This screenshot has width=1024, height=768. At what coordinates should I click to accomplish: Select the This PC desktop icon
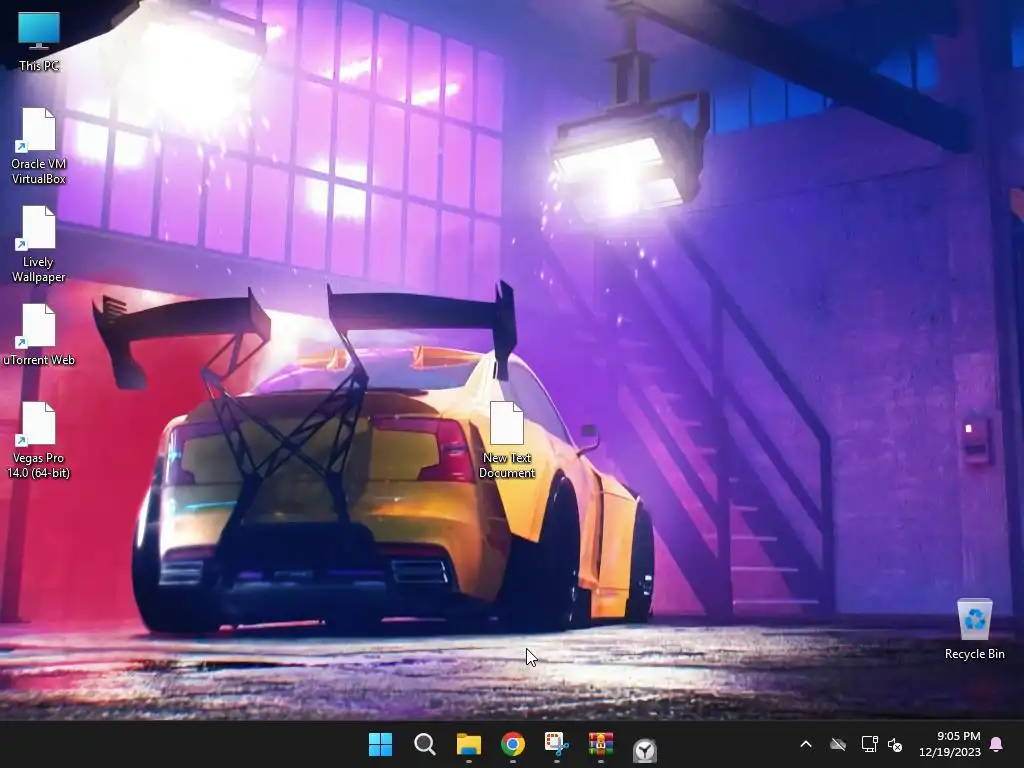pos(39,41)
